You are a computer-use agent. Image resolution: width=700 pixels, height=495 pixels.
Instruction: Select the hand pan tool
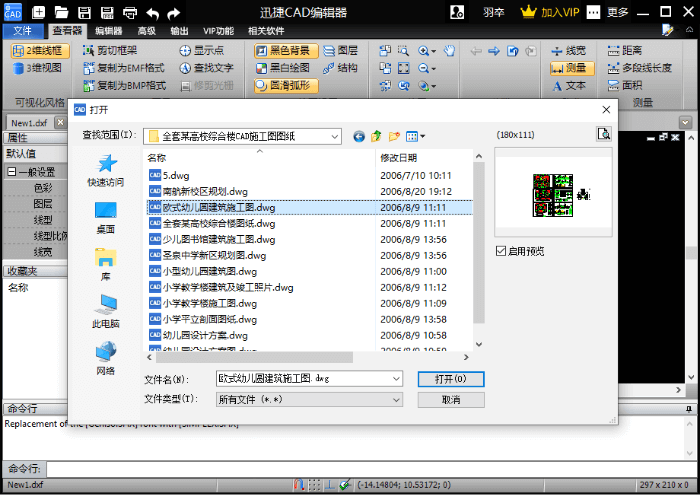click(450, 50)
